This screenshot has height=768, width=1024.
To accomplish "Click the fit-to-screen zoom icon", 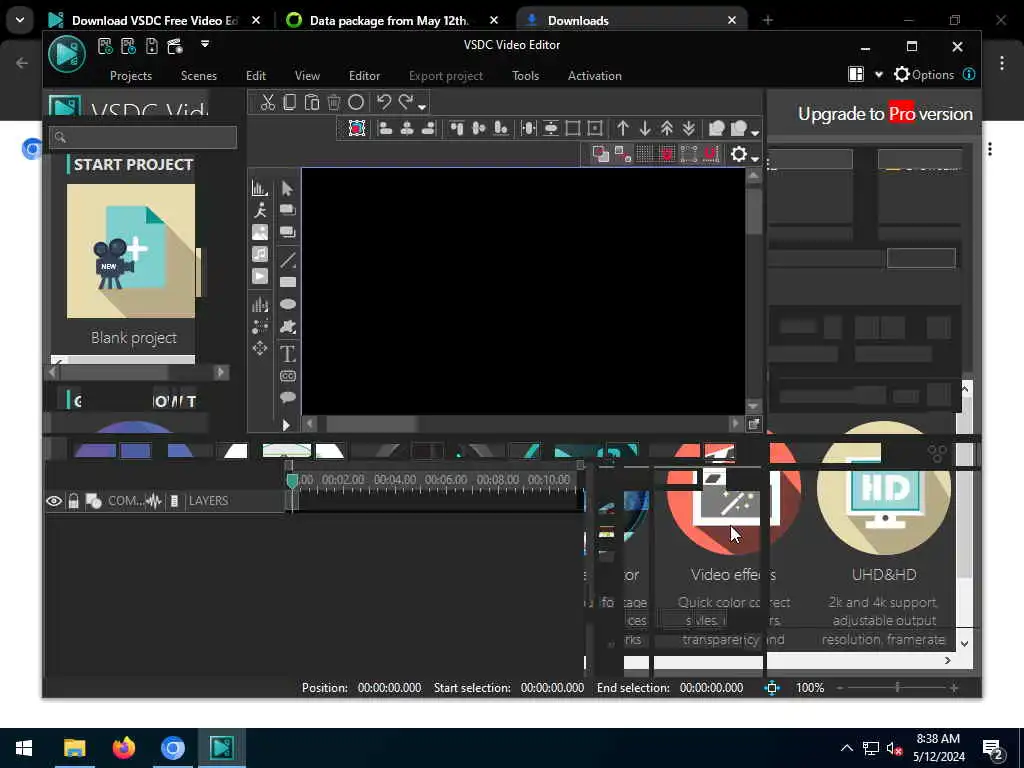I will pyautogui.click(x=772, y=688).
